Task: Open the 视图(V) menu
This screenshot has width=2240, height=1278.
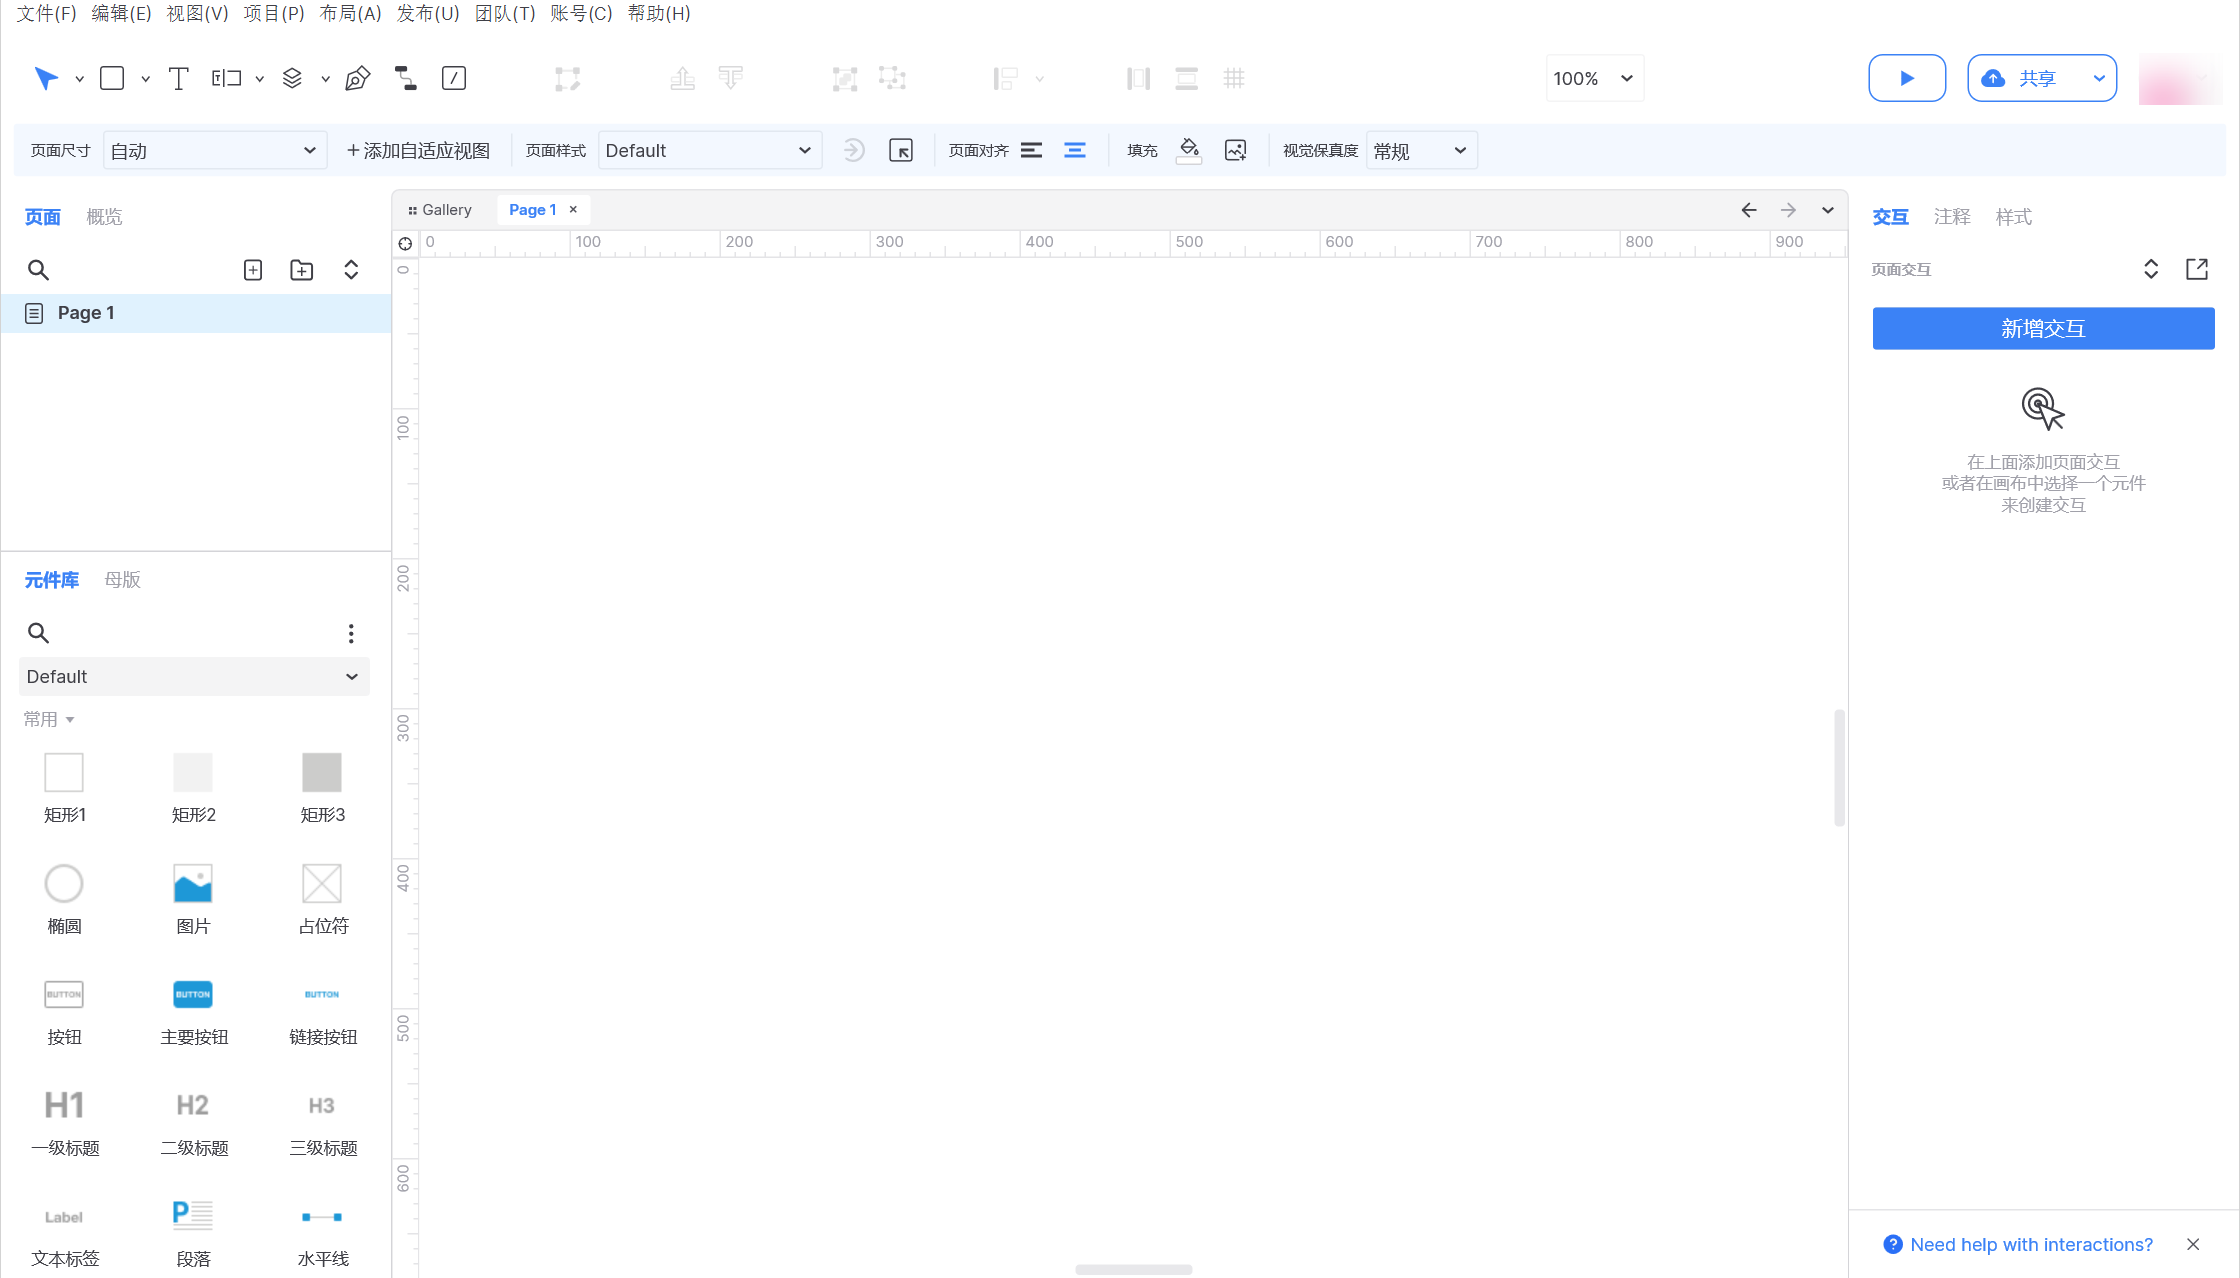Action: pyautogui.click(x=197, y=13)
